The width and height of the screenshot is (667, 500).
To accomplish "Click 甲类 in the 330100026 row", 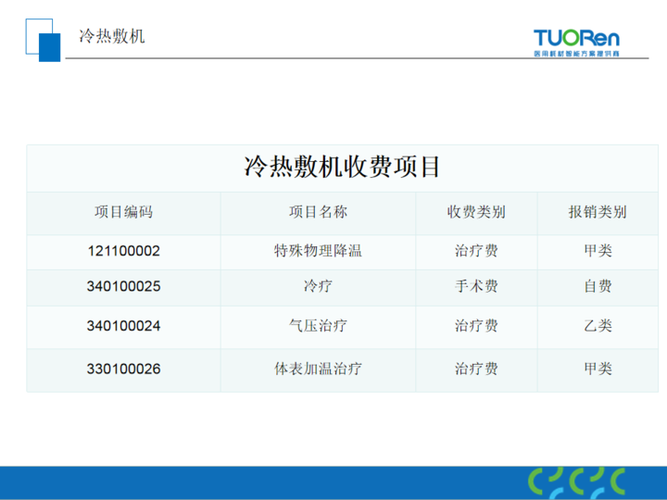I will pos(598,368).
